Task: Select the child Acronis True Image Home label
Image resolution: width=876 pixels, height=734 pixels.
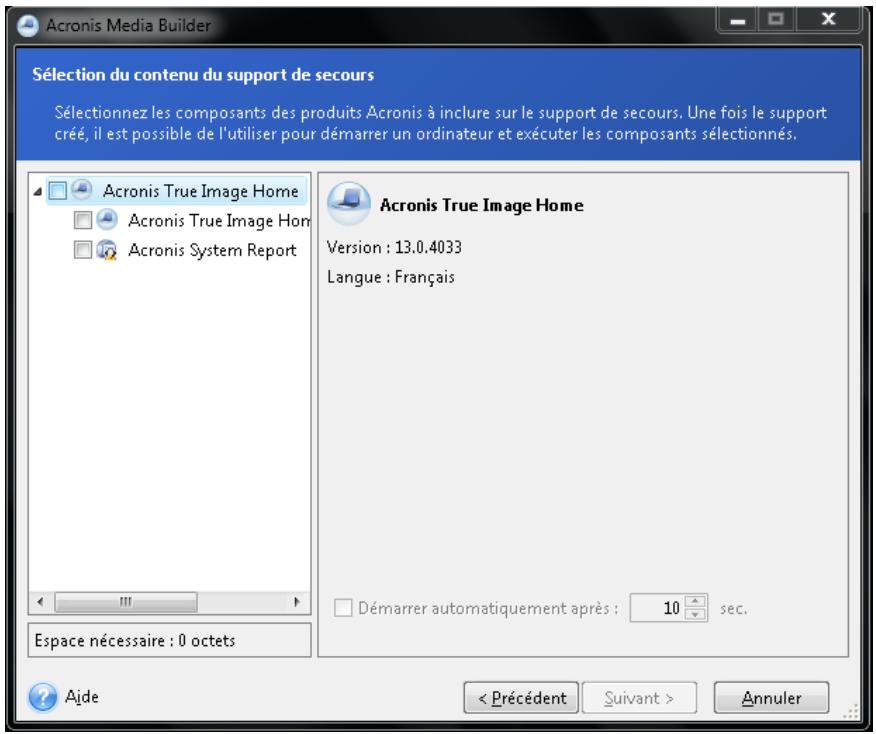Action: (x=219, y=221)
